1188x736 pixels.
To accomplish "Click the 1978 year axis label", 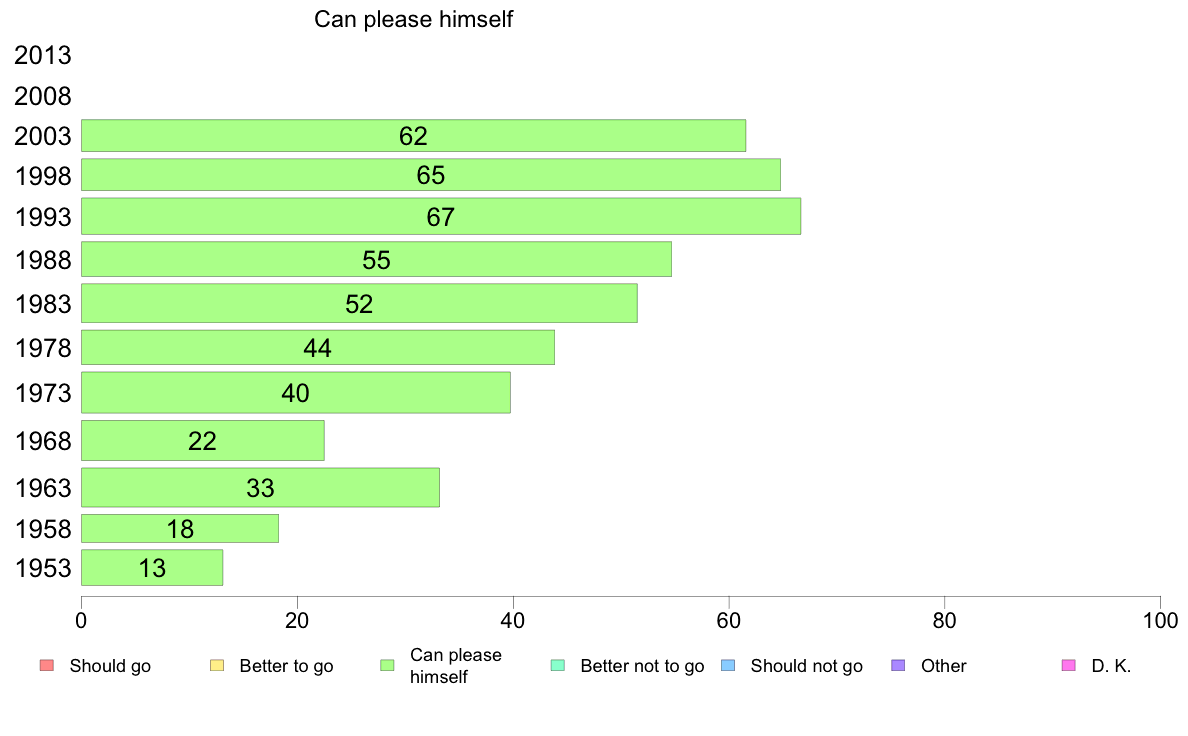I will coord(43,348).
